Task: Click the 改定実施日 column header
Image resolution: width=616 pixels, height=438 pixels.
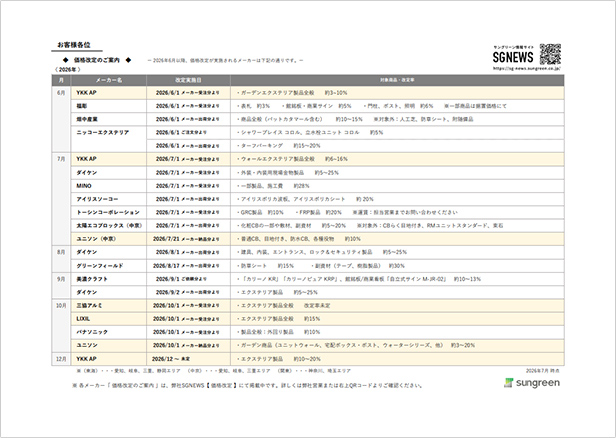Action: pyautogui.click(x=188, y=80)
